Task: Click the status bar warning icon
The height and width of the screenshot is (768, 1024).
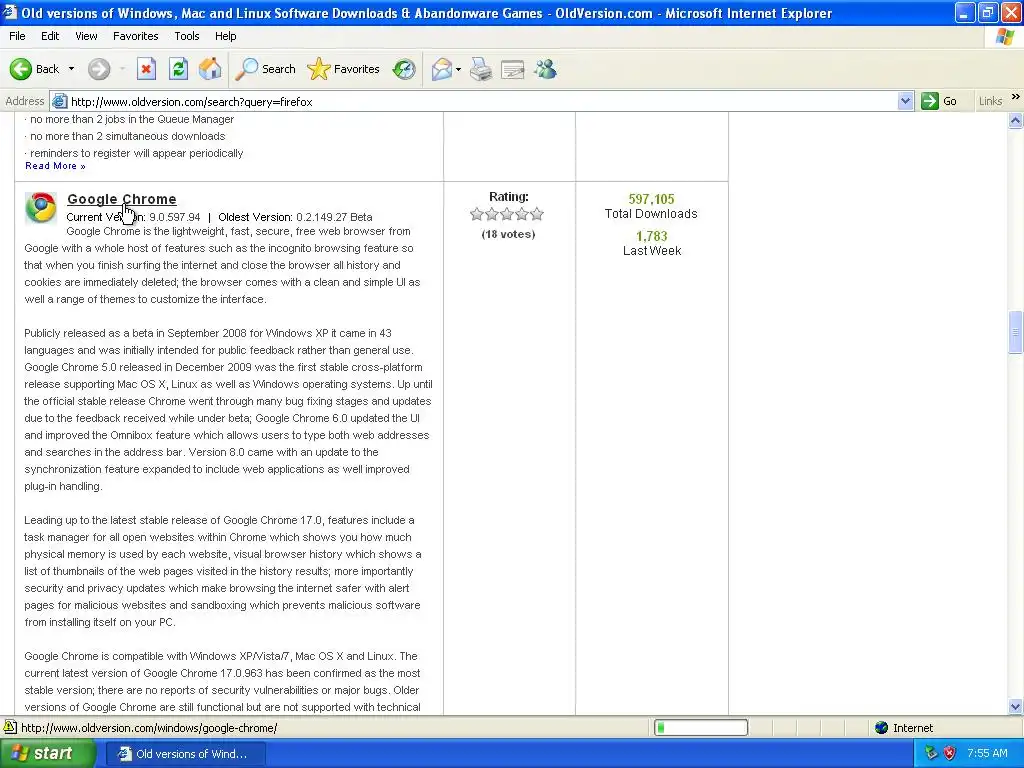Action: pyautogui.click(x=10, y=727)
